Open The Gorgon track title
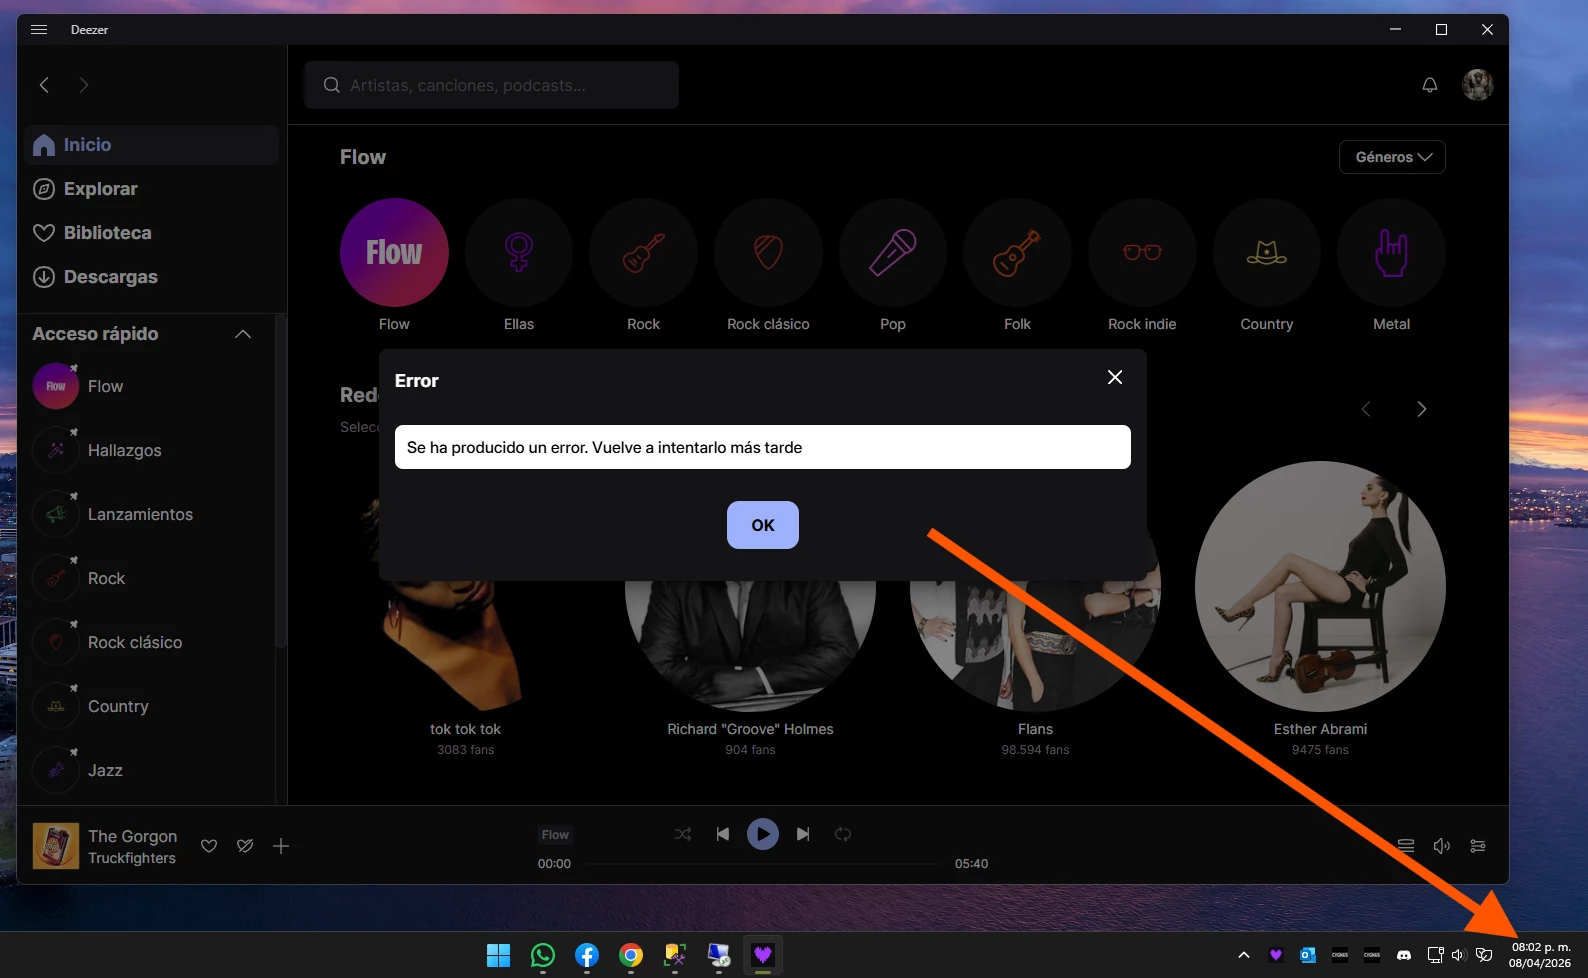The image size is (1588, 978). [132, 836]
